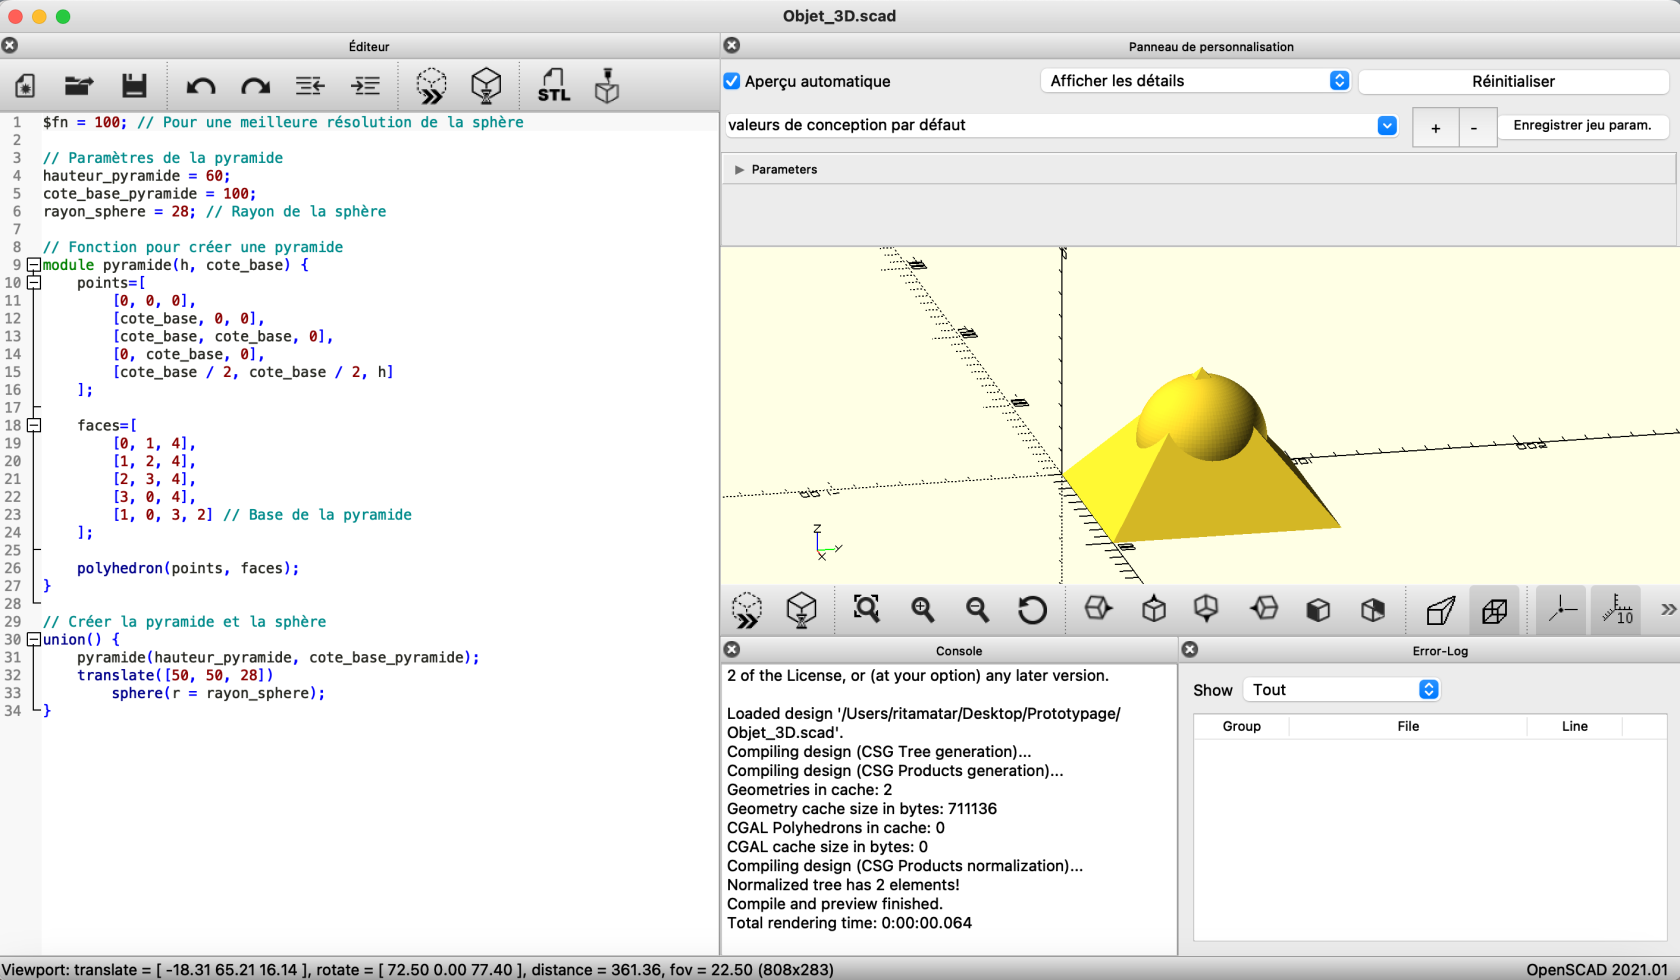Toggle orthogonal projection
This screenshot has height=980, width=1680.
coord(1495,610)
